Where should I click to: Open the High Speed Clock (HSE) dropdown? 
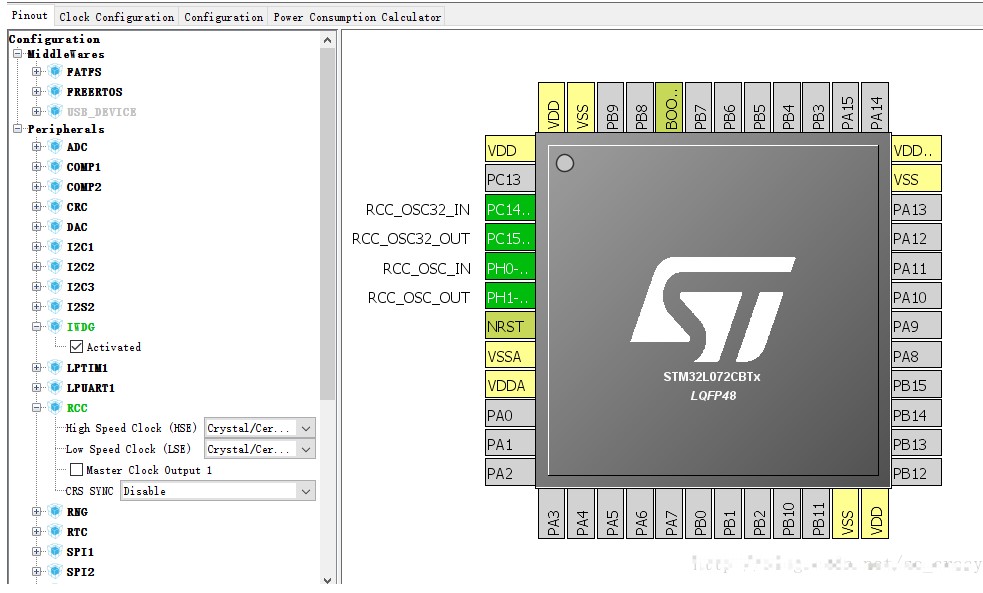260,428
